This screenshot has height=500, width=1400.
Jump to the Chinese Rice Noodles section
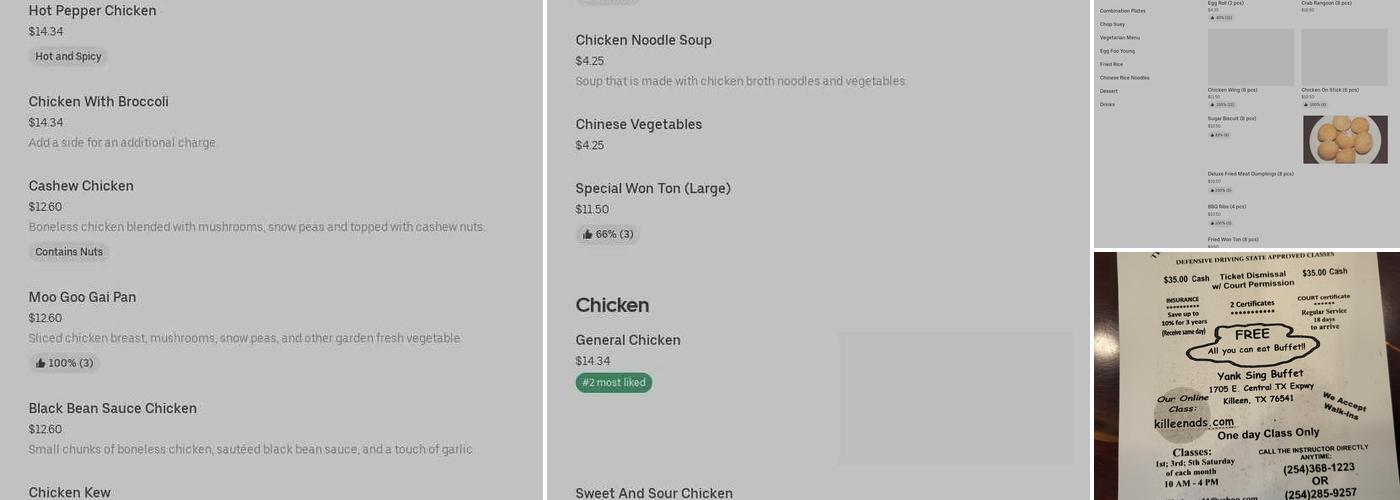point(1124,78)
